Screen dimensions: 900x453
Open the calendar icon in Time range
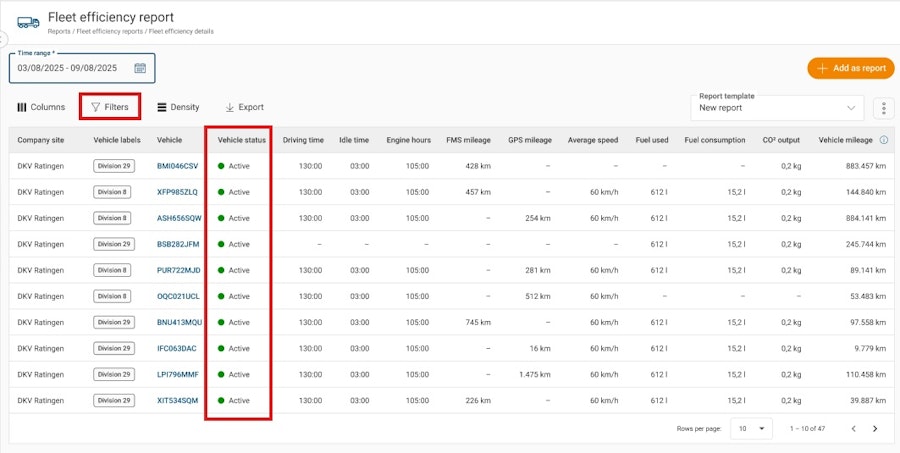(140, 68)
